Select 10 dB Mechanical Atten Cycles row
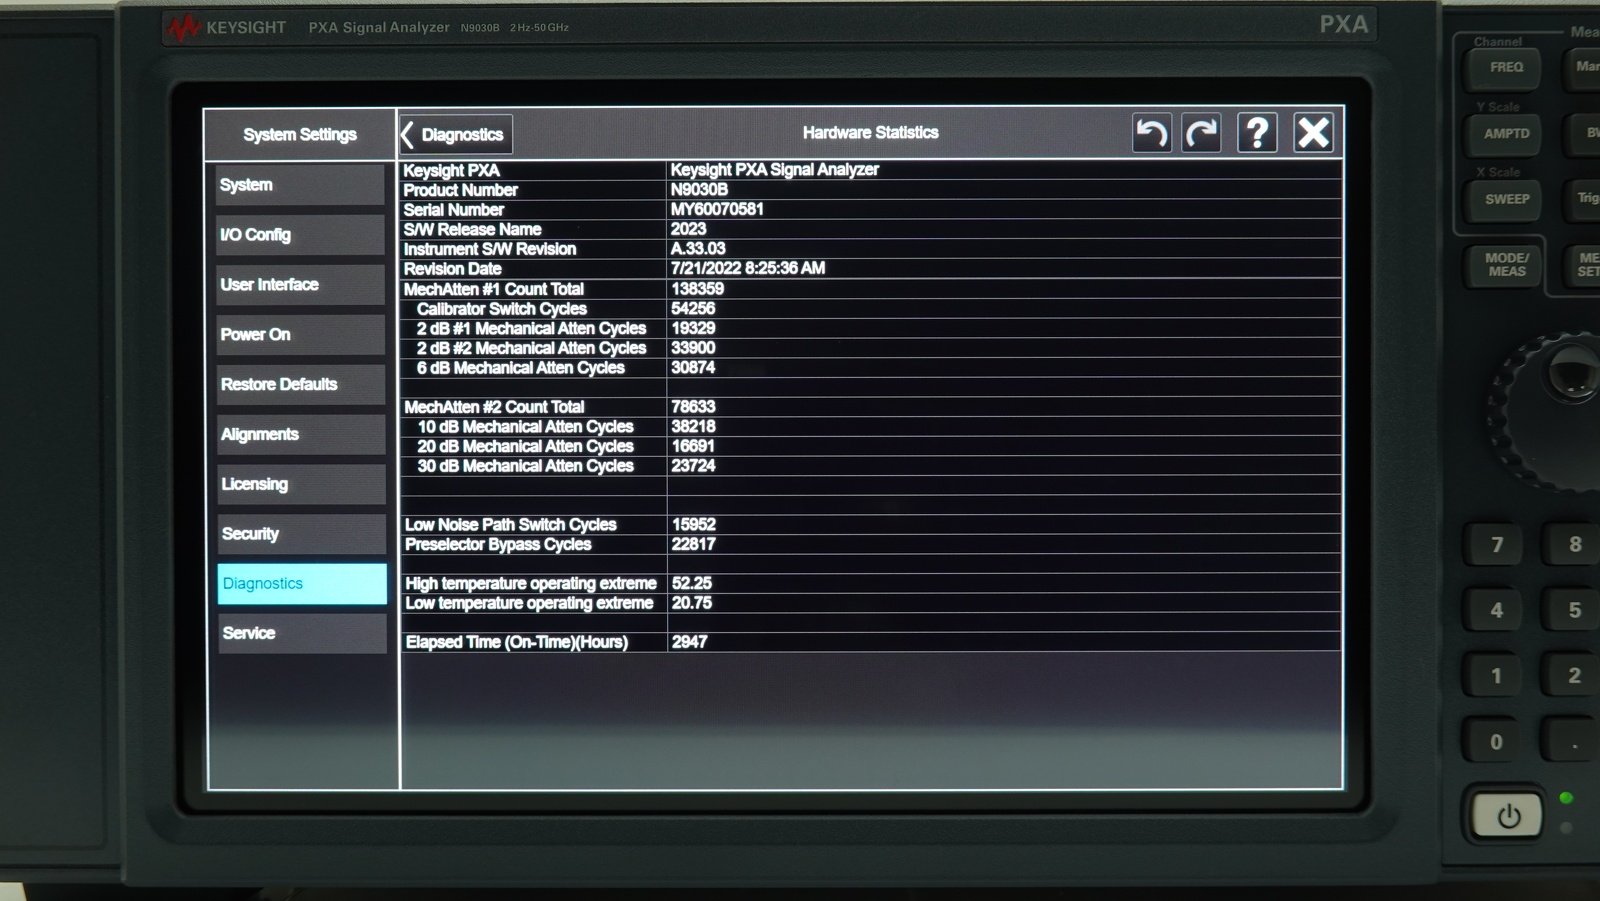 coord(870,426)
